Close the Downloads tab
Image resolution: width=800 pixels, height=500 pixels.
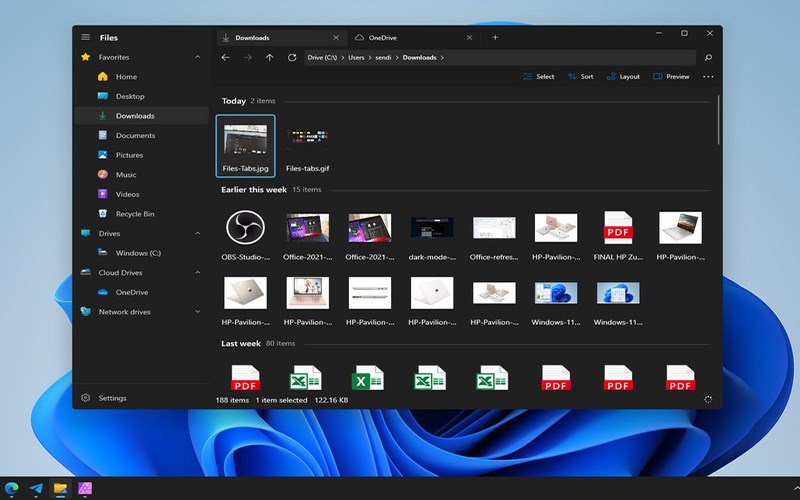(x=336, y=37)
